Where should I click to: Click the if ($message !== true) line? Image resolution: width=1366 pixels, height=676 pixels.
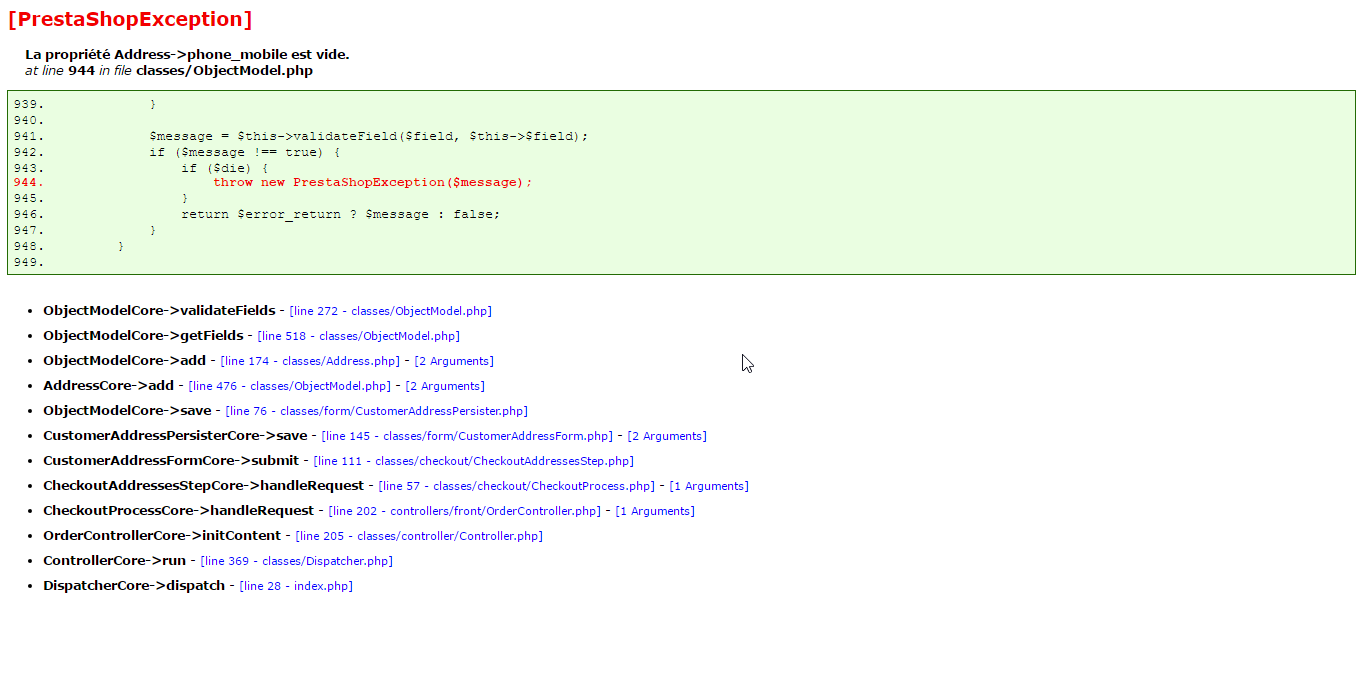[x=245, y=152]
